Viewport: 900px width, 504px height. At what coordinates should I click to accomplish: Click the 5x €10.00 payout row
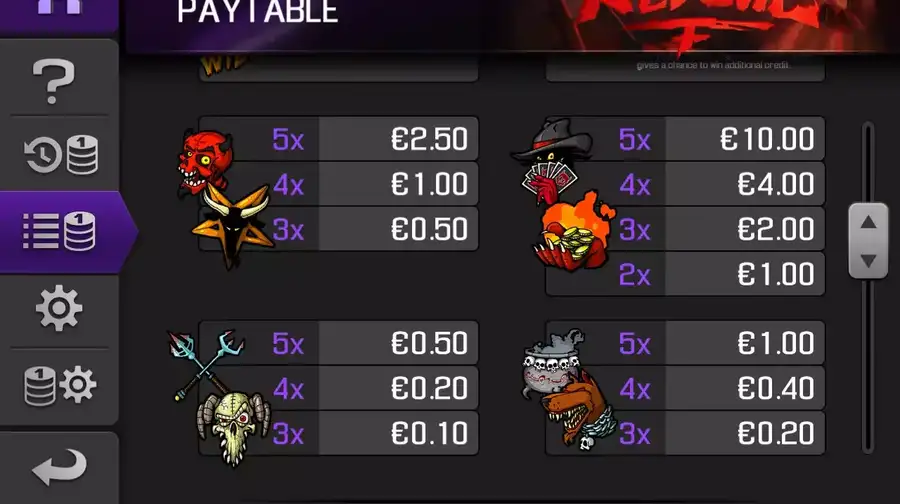tap(685, 139)
